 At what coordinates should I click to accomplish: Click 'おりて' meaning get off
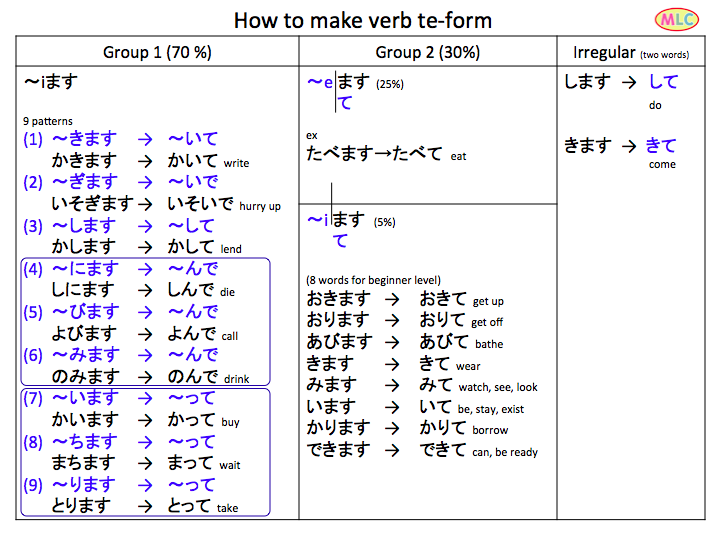click(442, 320)
